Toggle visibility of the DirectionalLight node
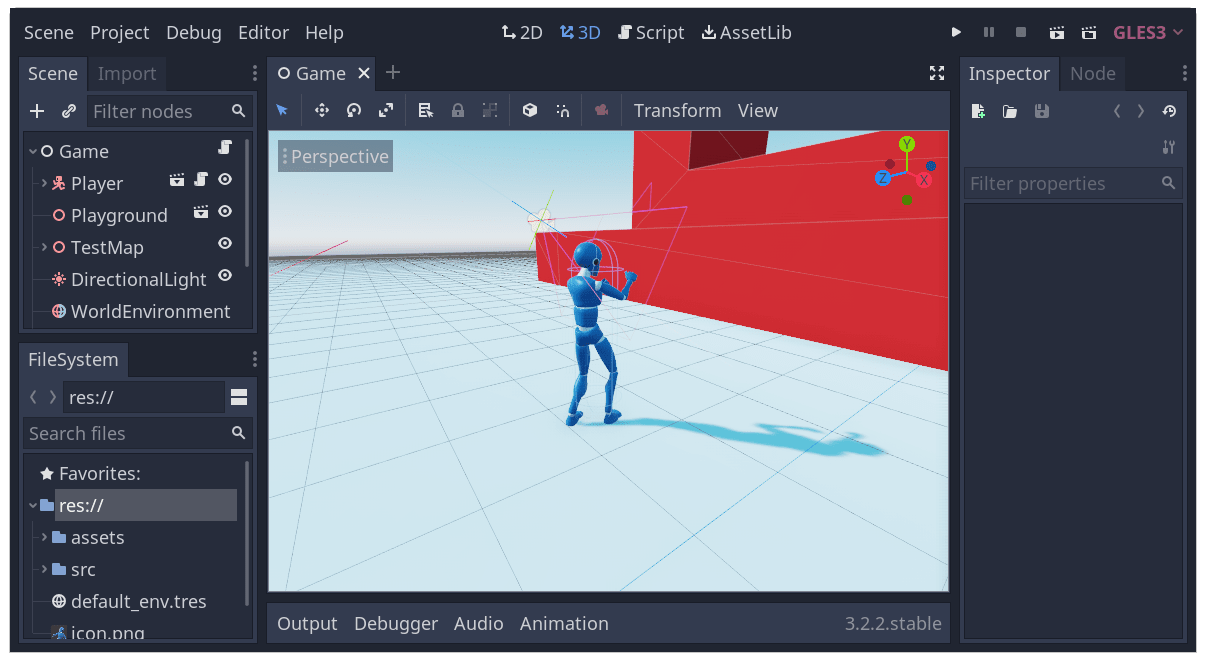Screen dimensions: 1206x662 [224, 275]
